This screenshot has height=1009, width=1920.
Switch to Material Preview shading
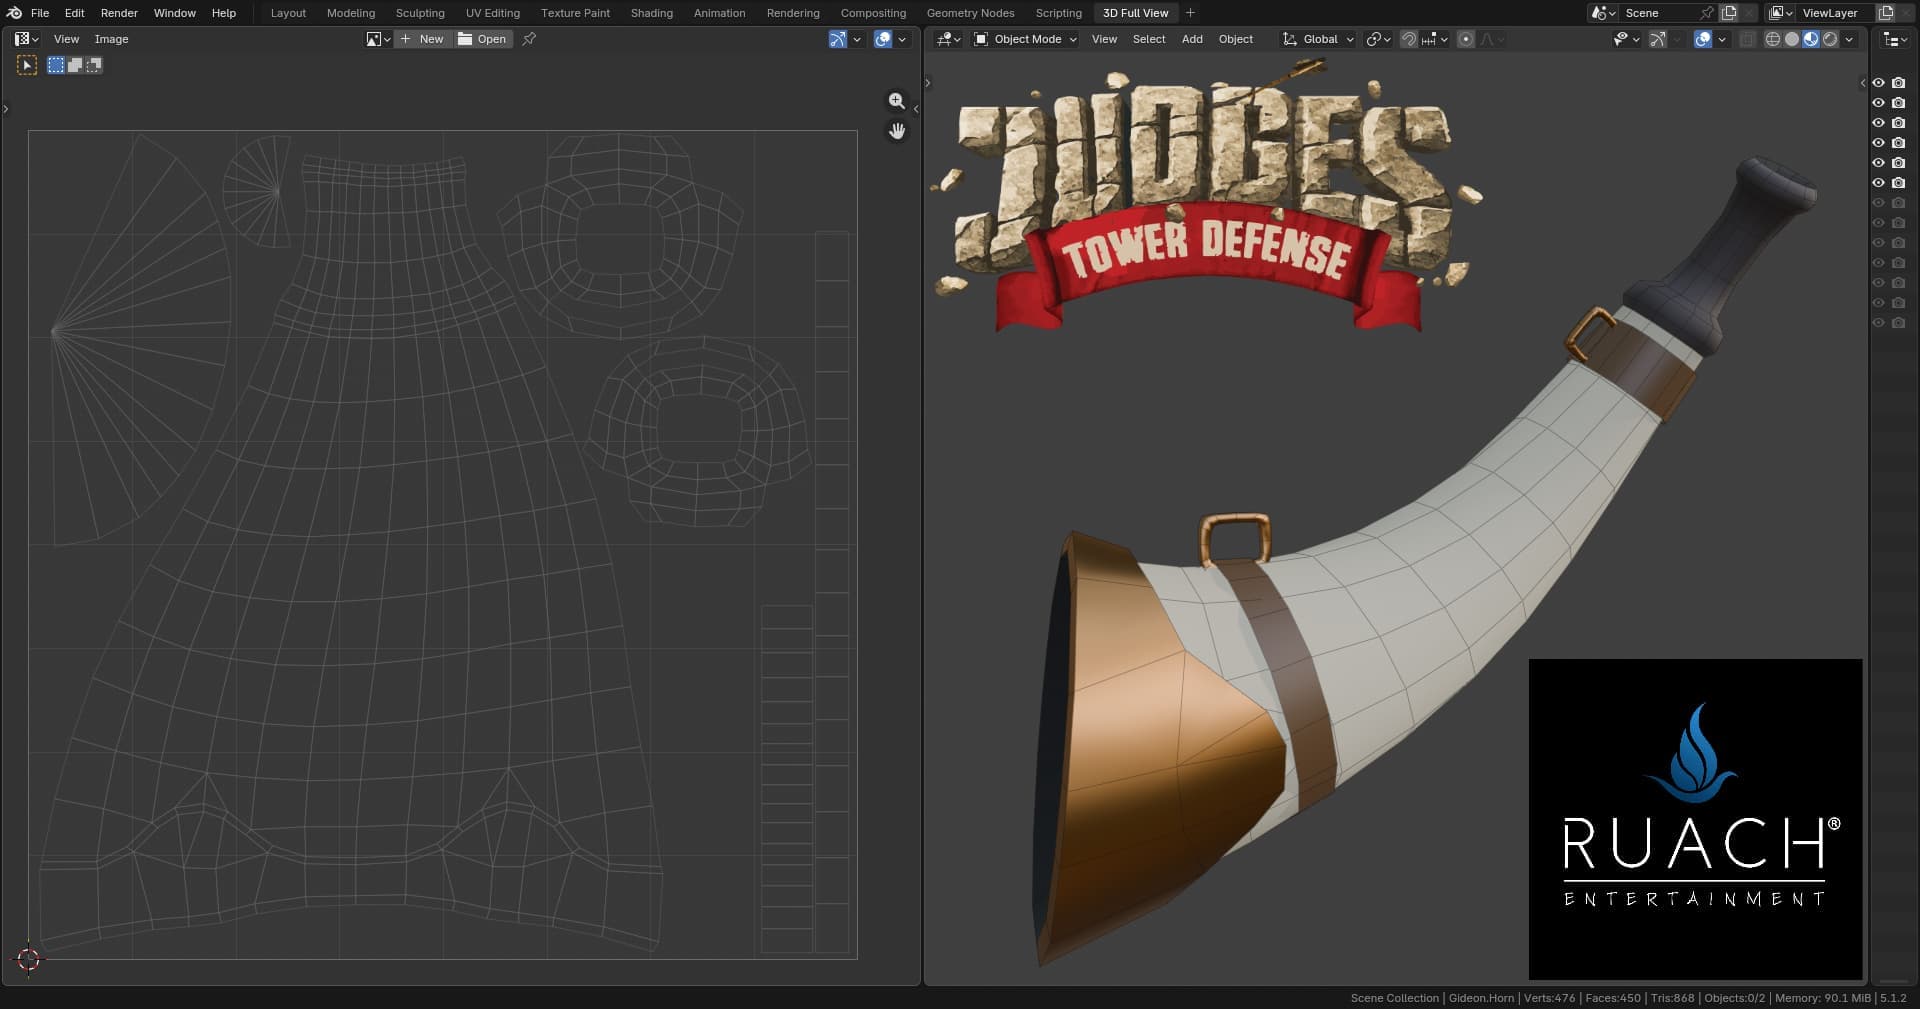(x=1811, y=39)
